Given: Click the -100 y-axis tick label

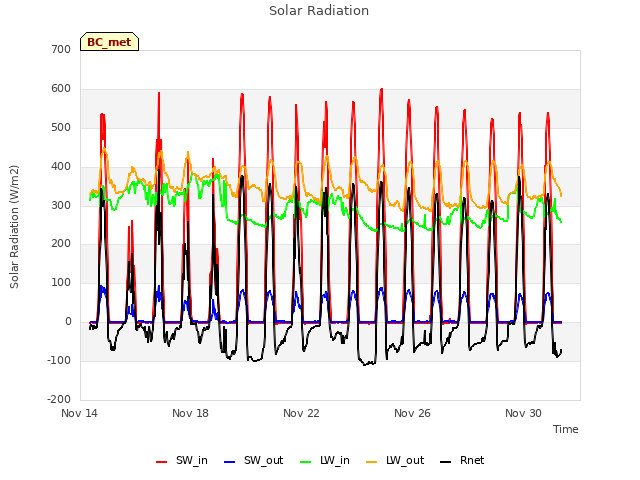Looking at the screenshot, I should tap(59, 360).
